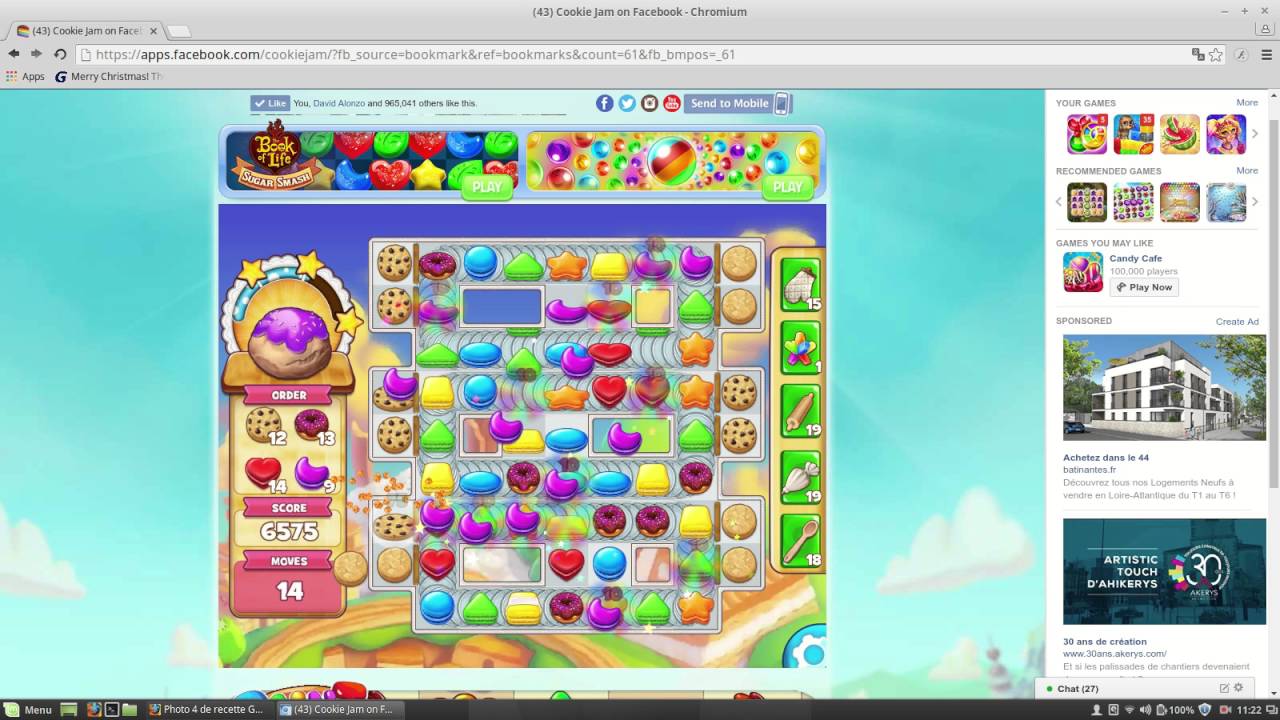Open Apps bookmarks shortcut

tap(26, 76)
